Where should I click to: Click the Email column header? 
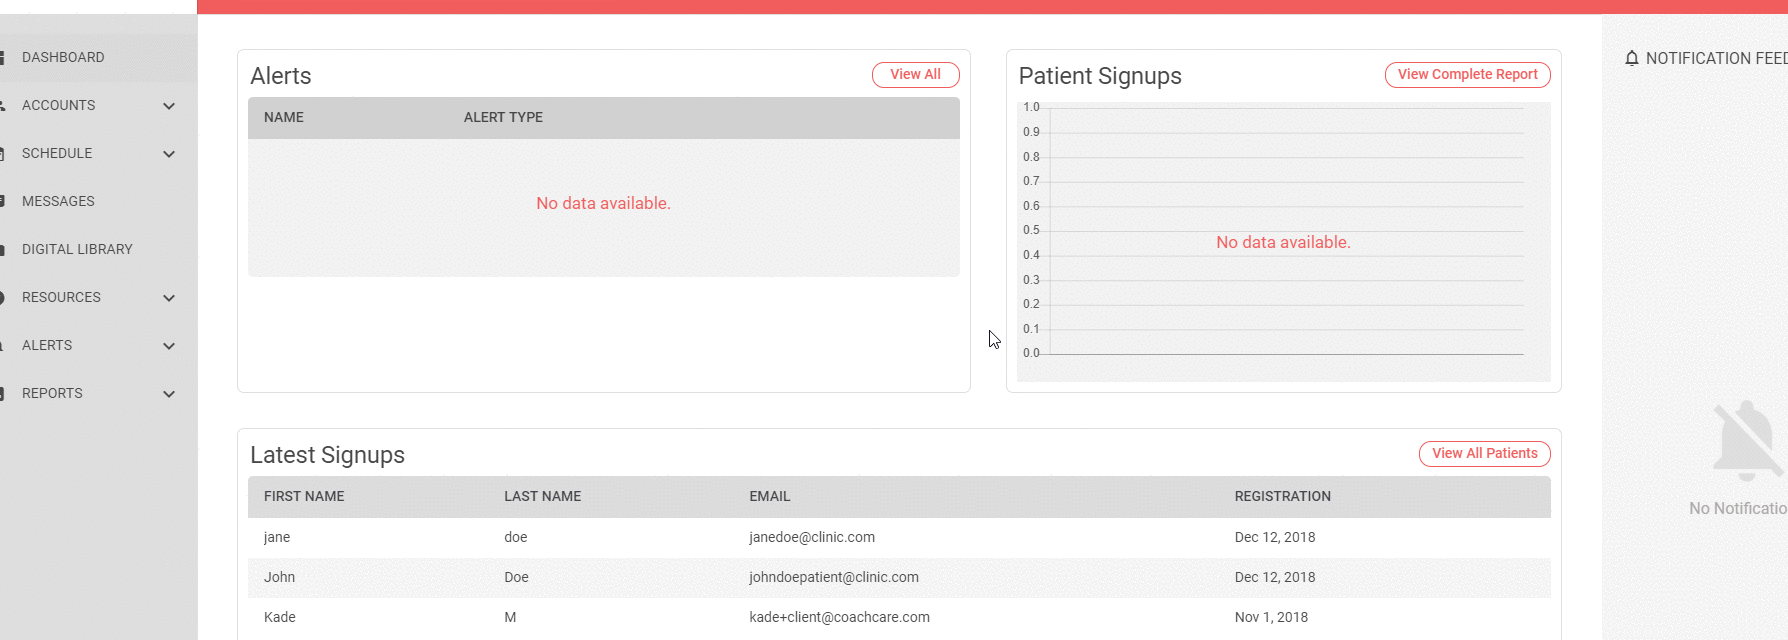point(769,497)
